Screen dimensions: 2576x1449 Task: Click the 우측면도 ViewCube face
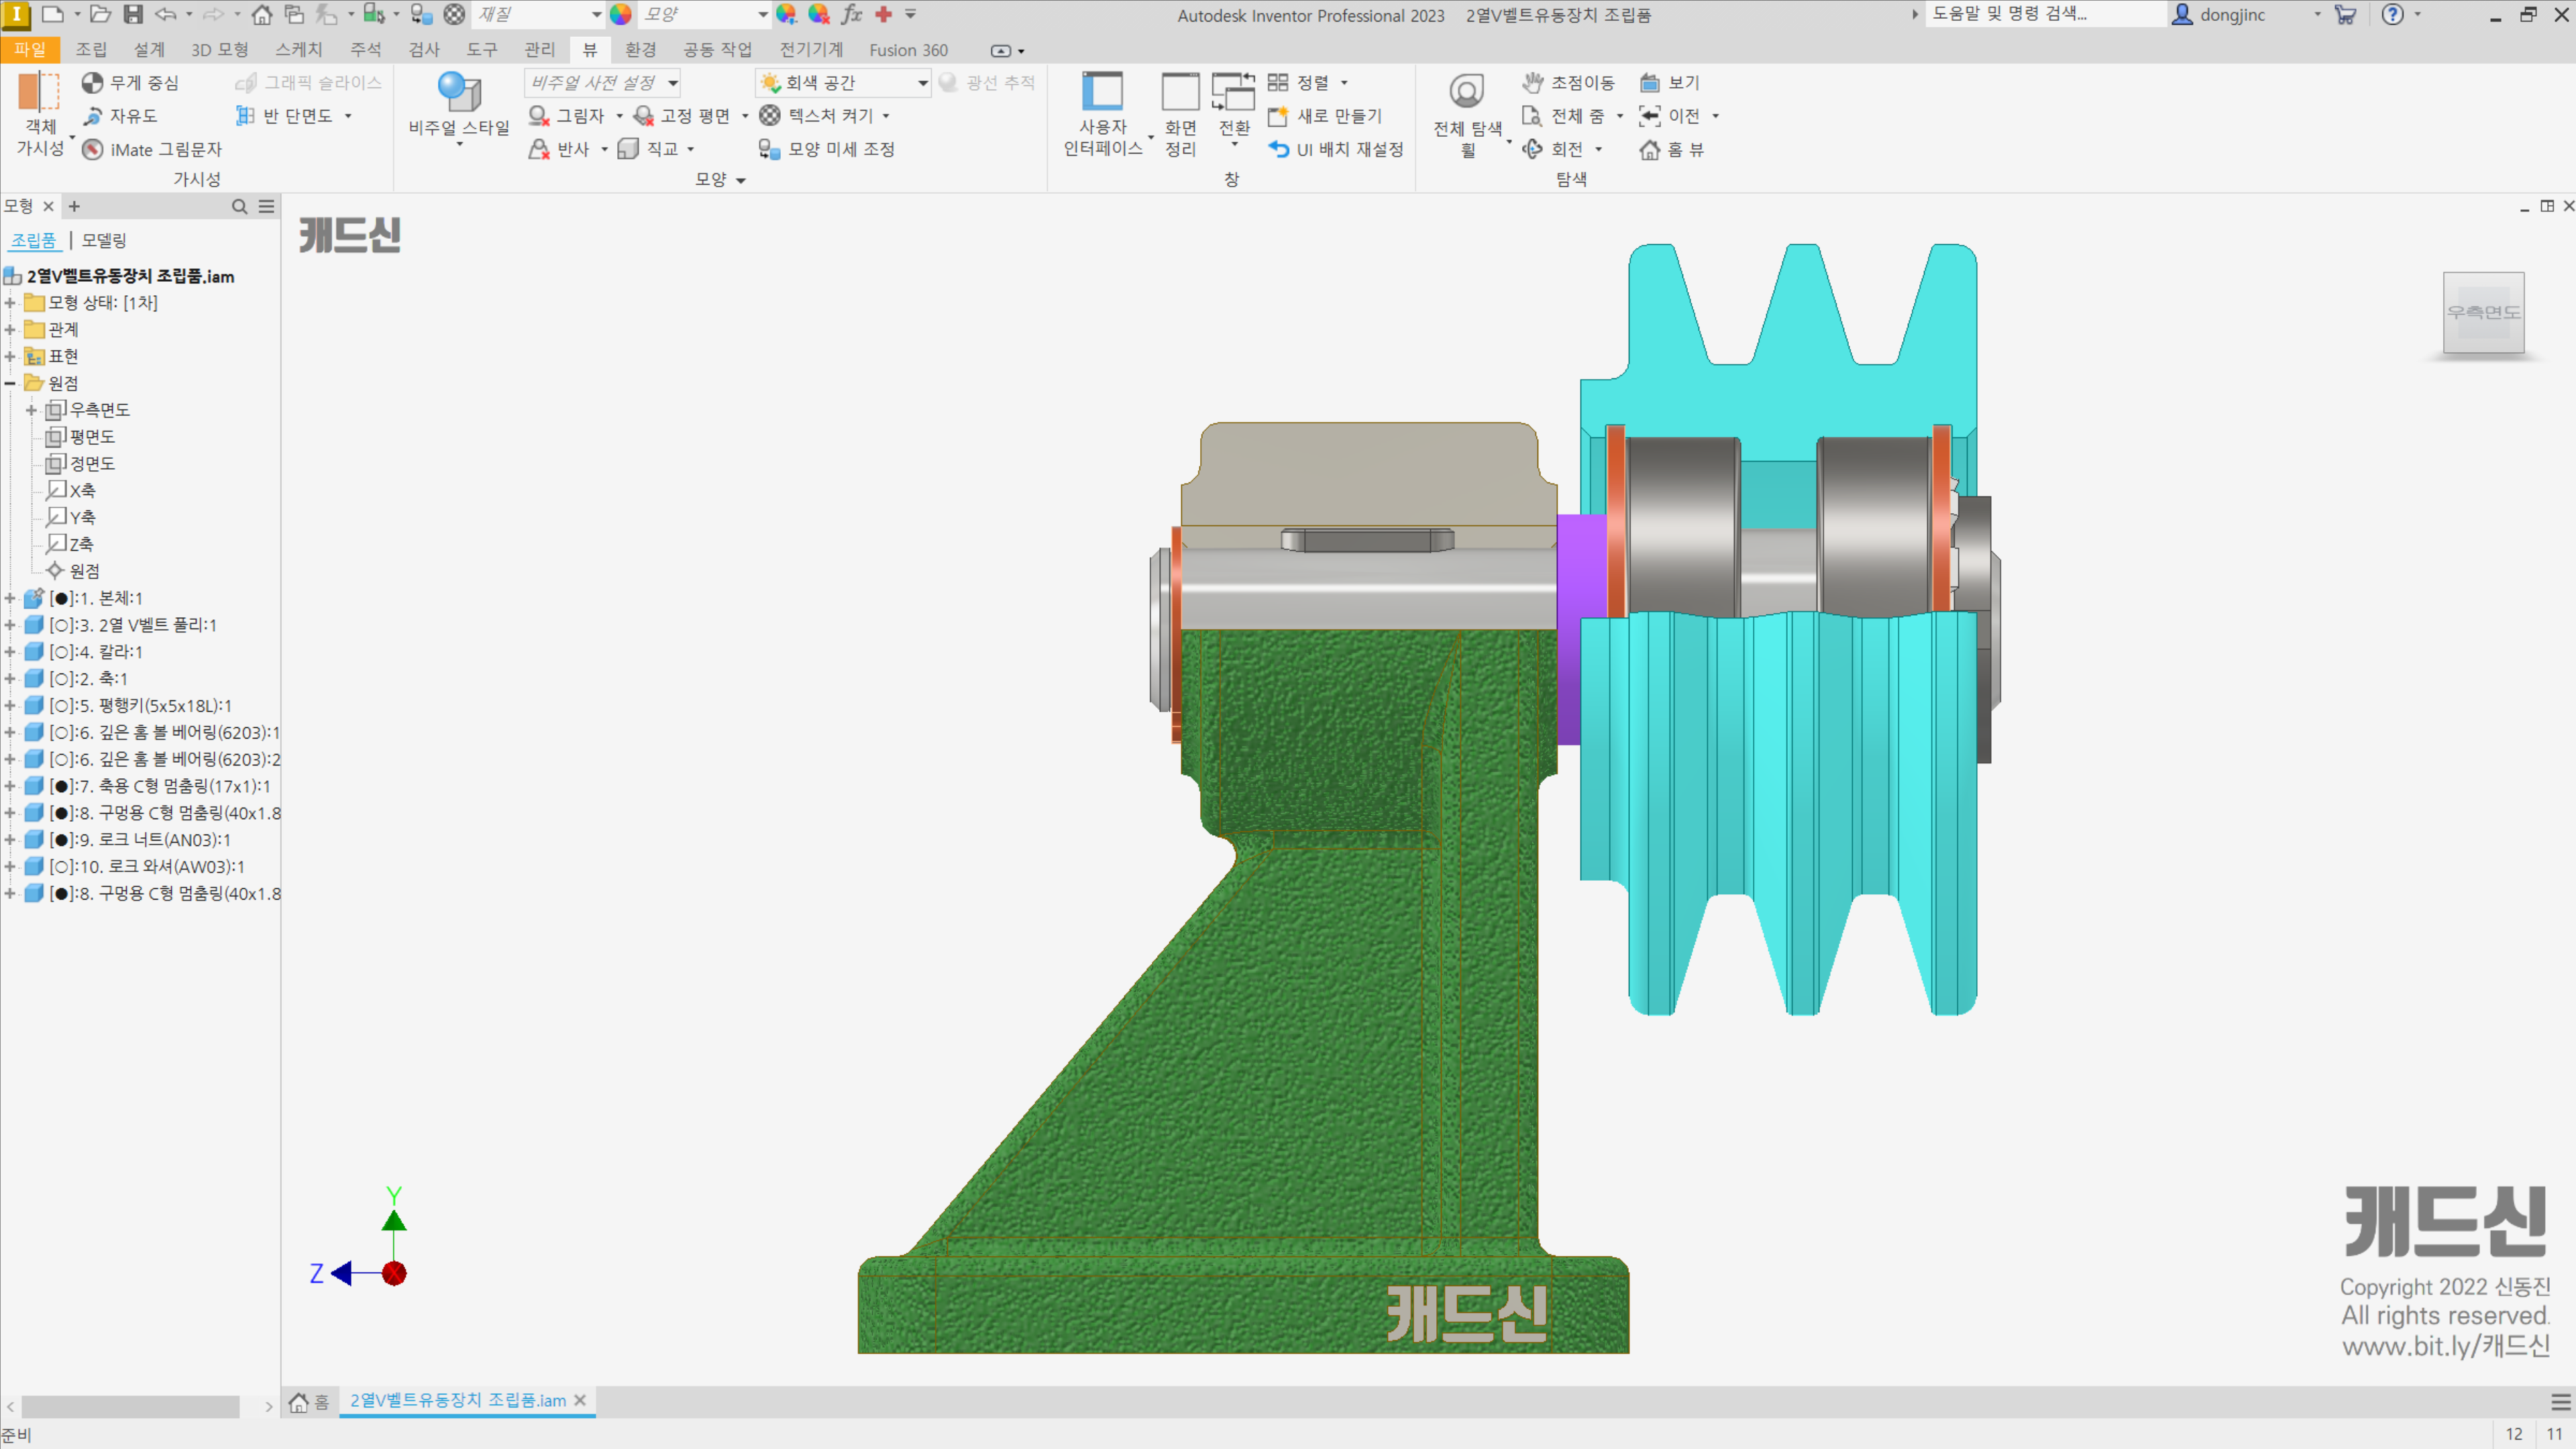2483,312
